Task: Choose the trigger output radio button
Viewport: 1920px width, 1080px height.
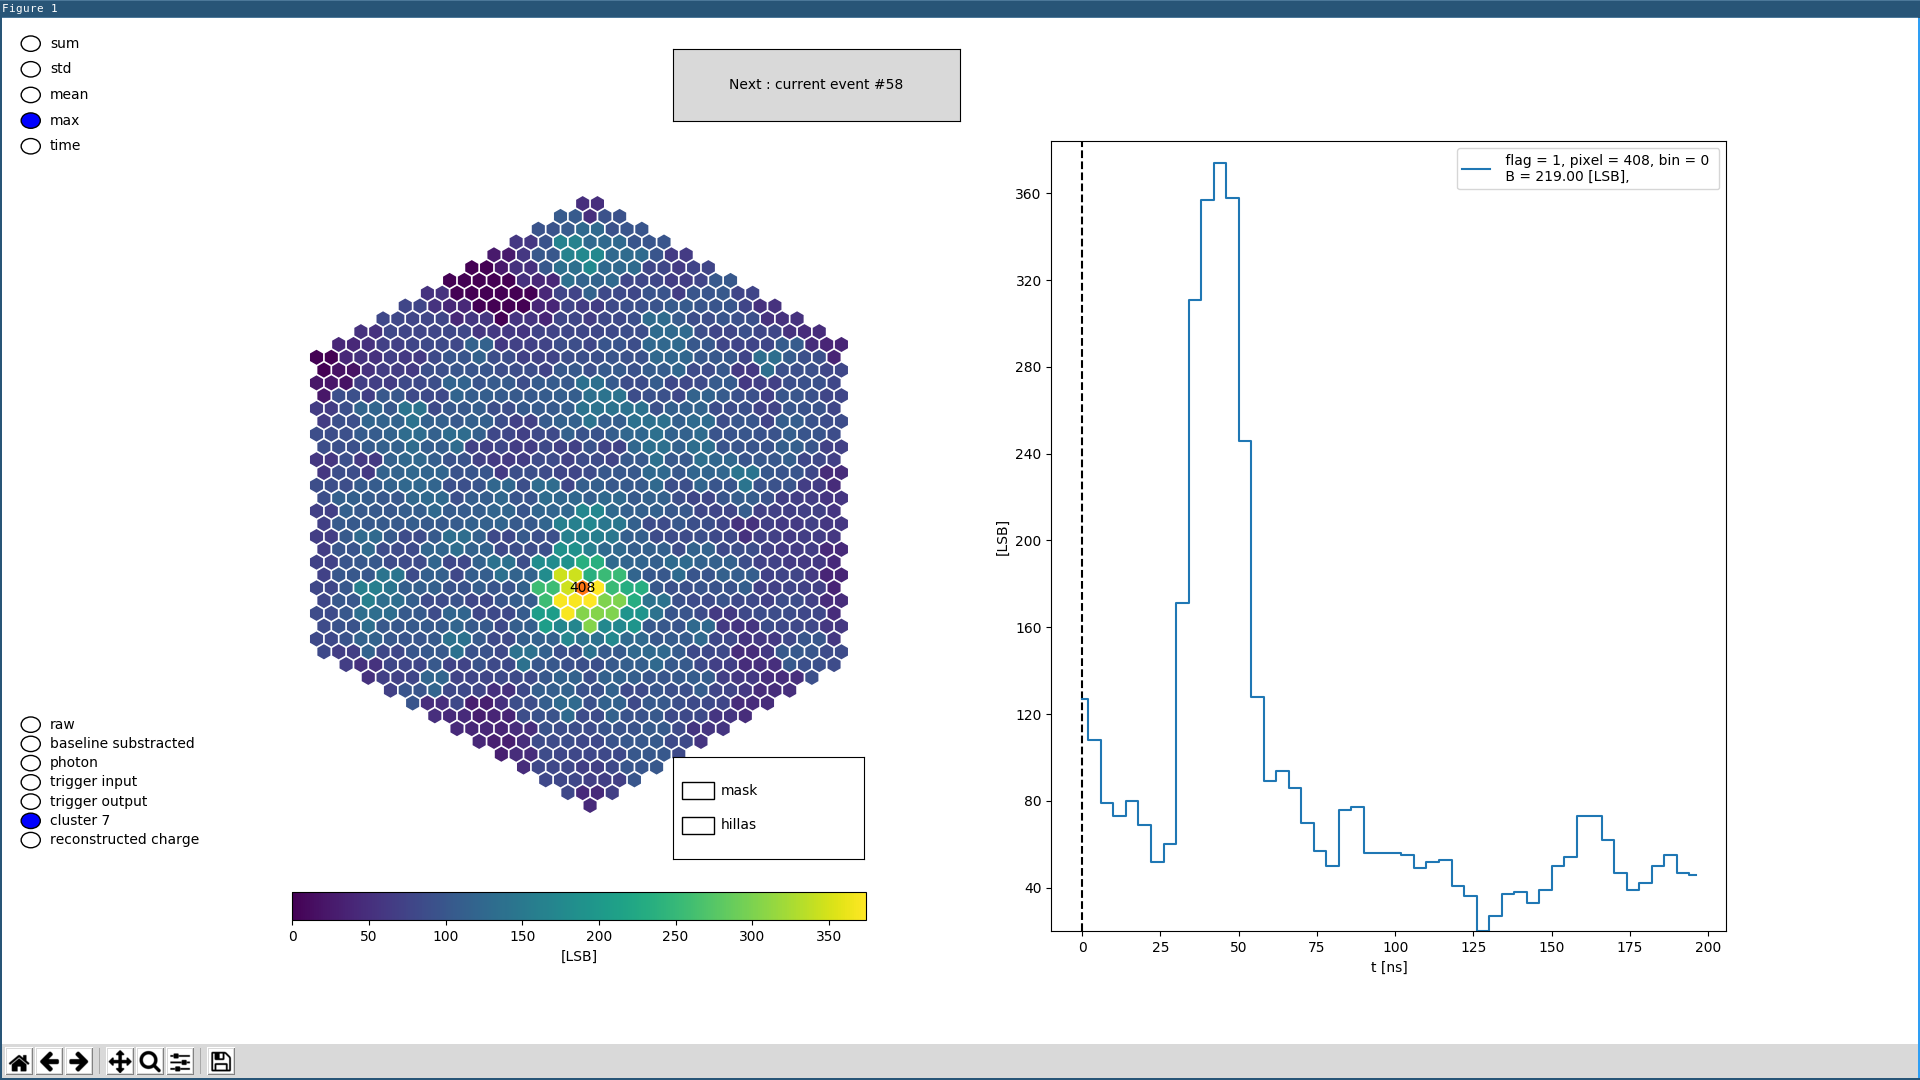Action: 31,801
